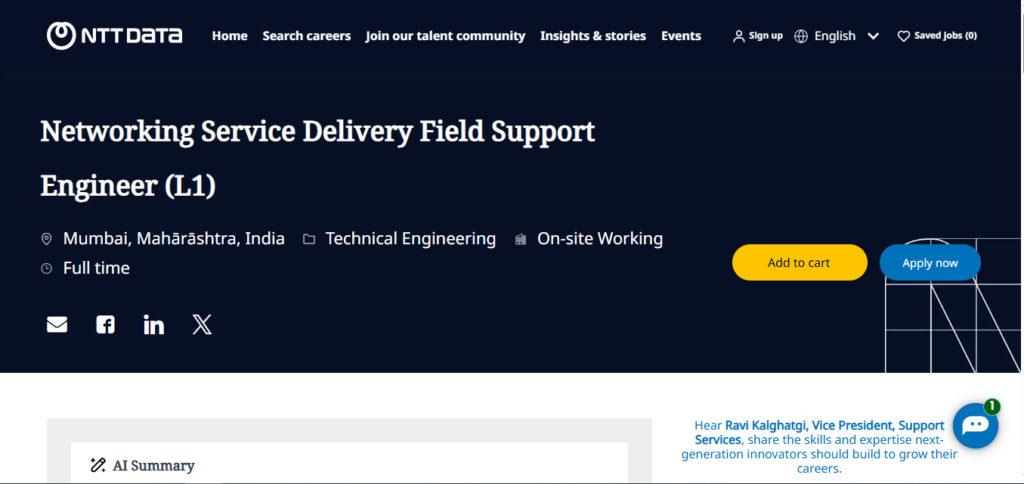Share job on X icon
Image resolution: width=1024 pixels, height=484 pixels.
[x=202, y=325]
